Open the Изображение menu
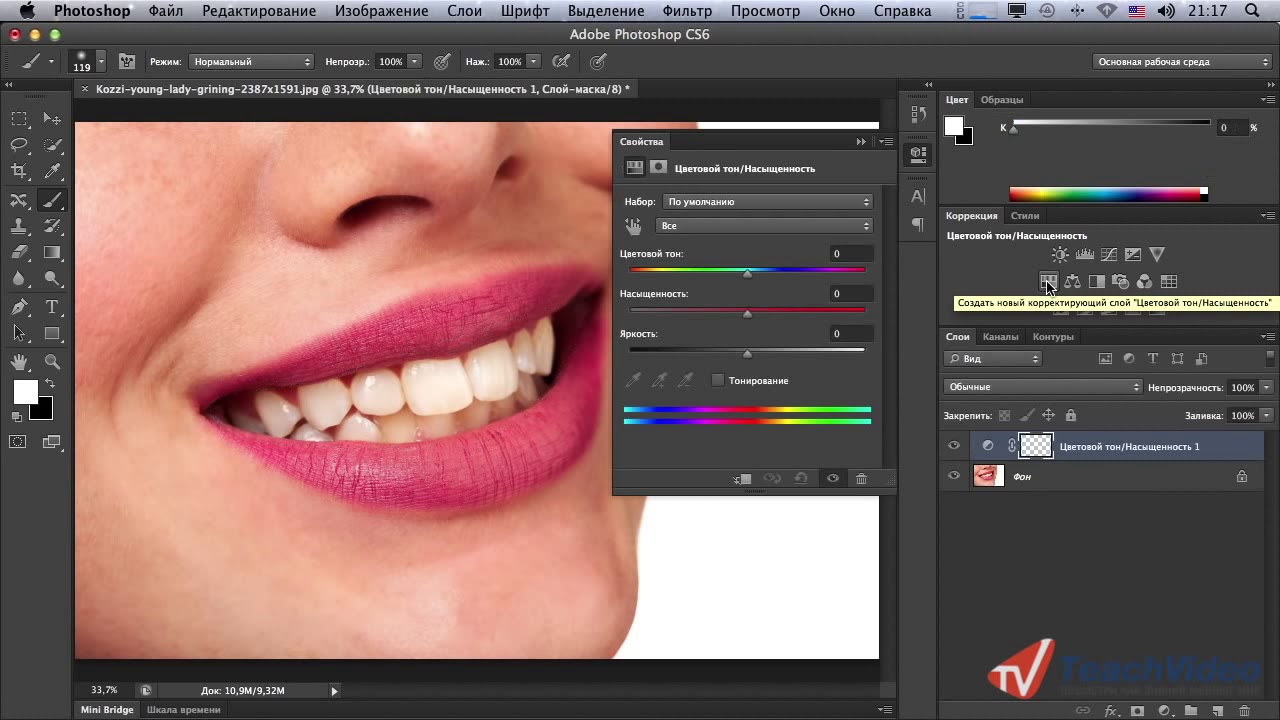The width and height of the screenshot is (1280, 720). (x=381, y=11)
